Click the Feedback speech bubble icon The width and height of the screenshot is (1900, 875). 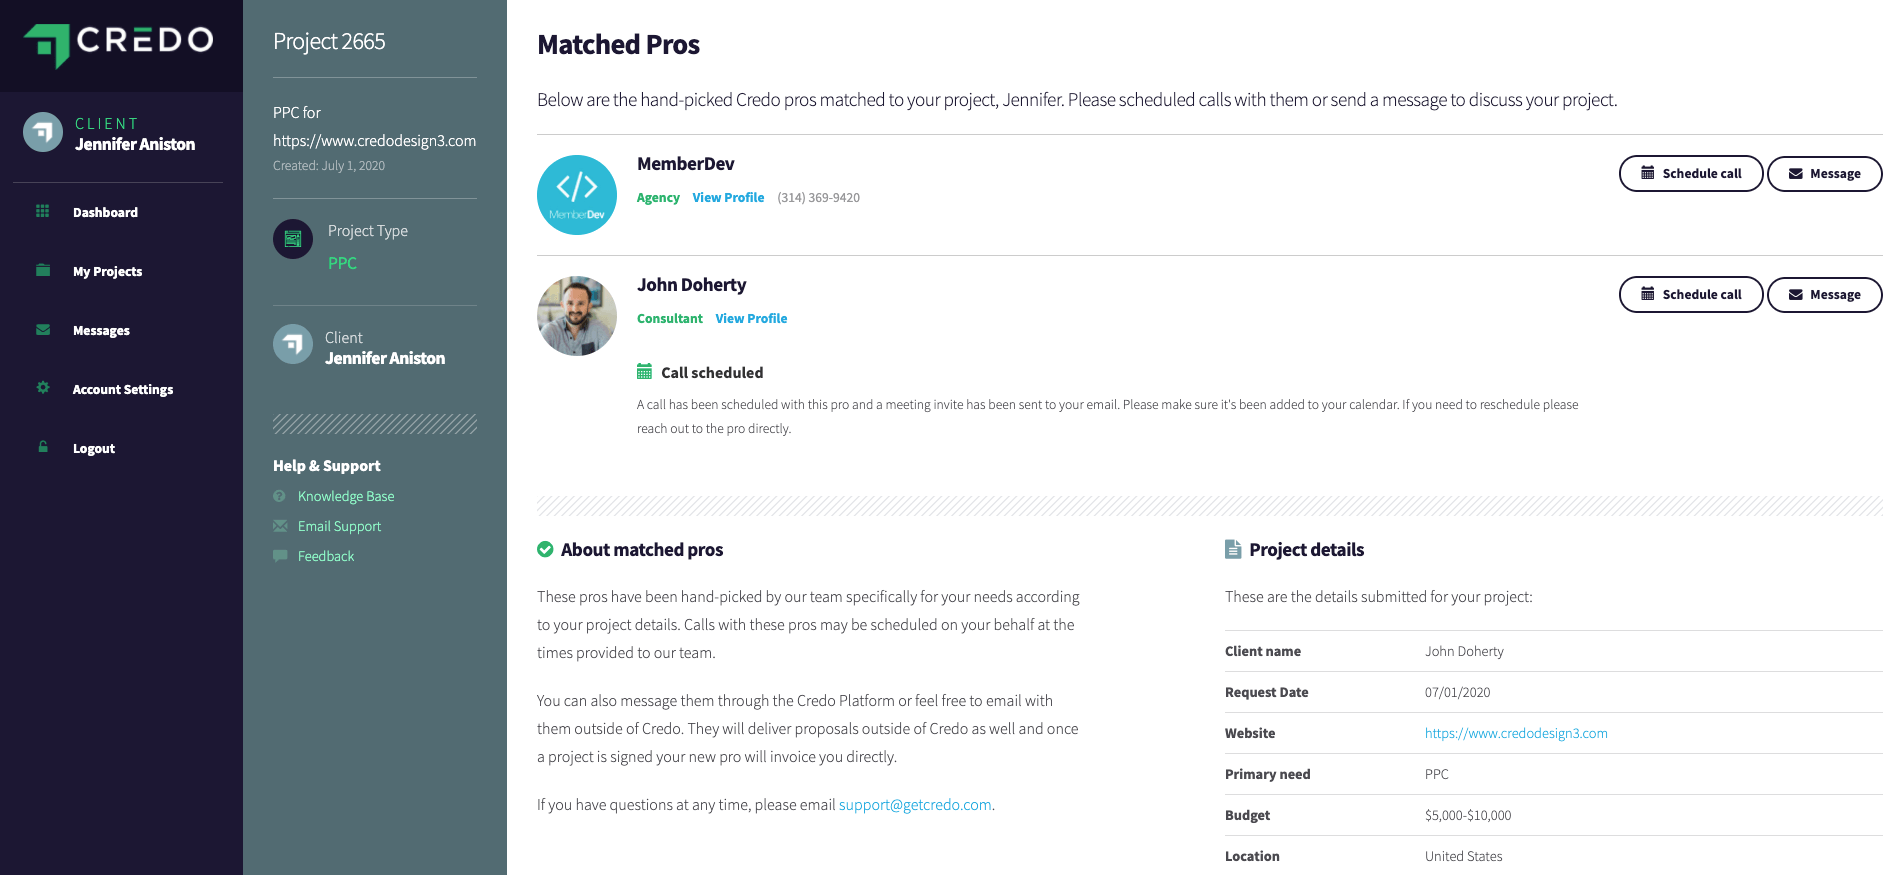[280, 556]
